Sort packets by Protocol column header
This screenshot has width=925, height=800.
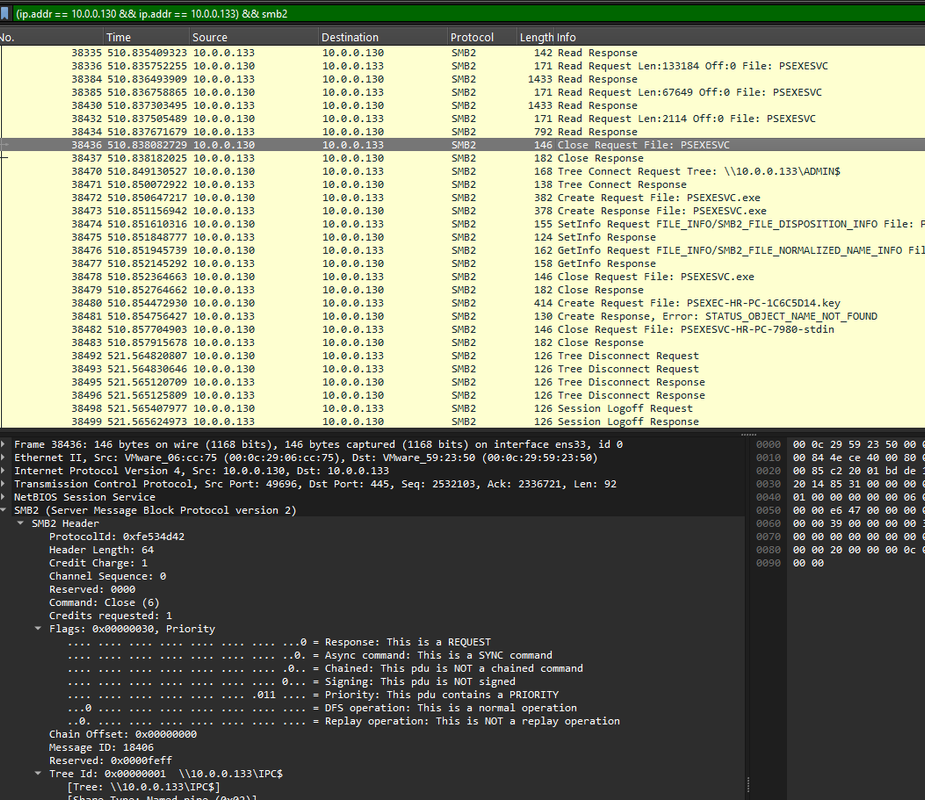pos(483,37)
